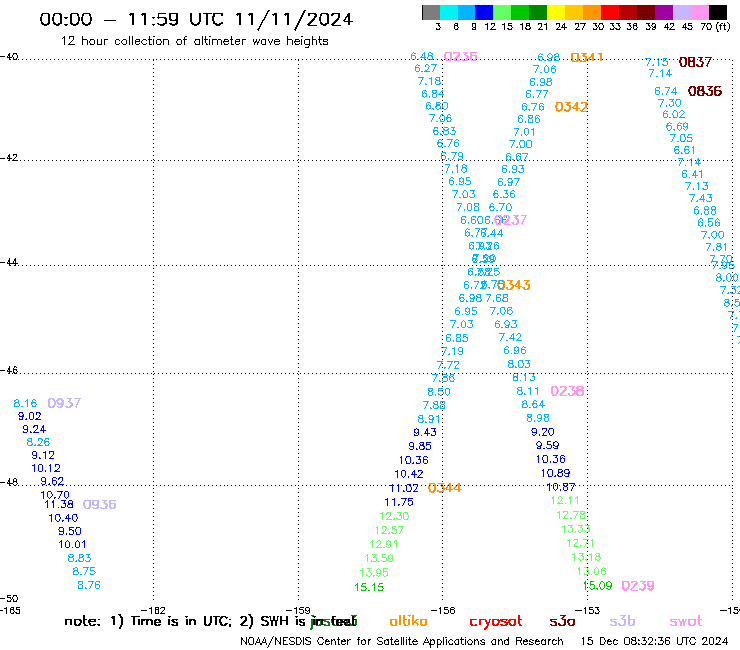Click the wave height value 8.03
Screen dimensions: 740x650
(x=519, y=364)
